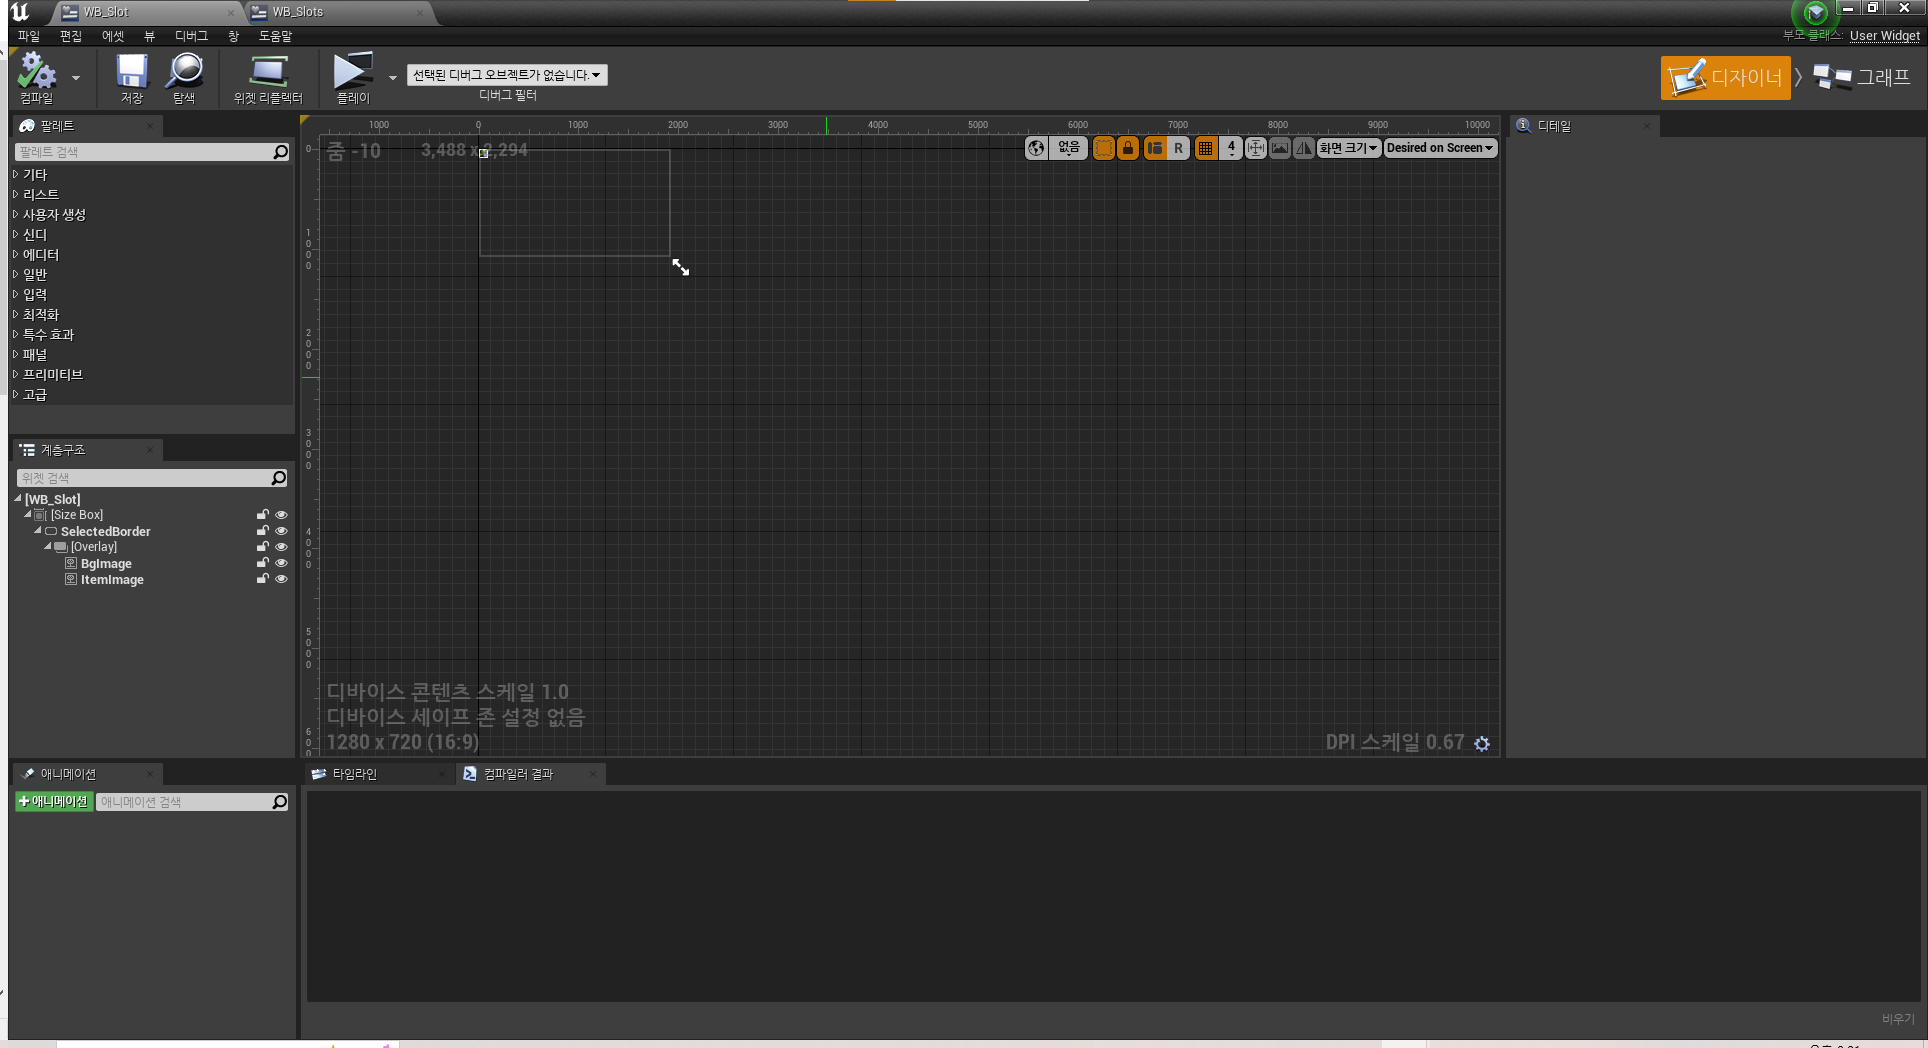The width and height of the screenshot is (1928, 1048).
Task: Click the zoom-to-fit icon
Action: [x=1256, y=148]
